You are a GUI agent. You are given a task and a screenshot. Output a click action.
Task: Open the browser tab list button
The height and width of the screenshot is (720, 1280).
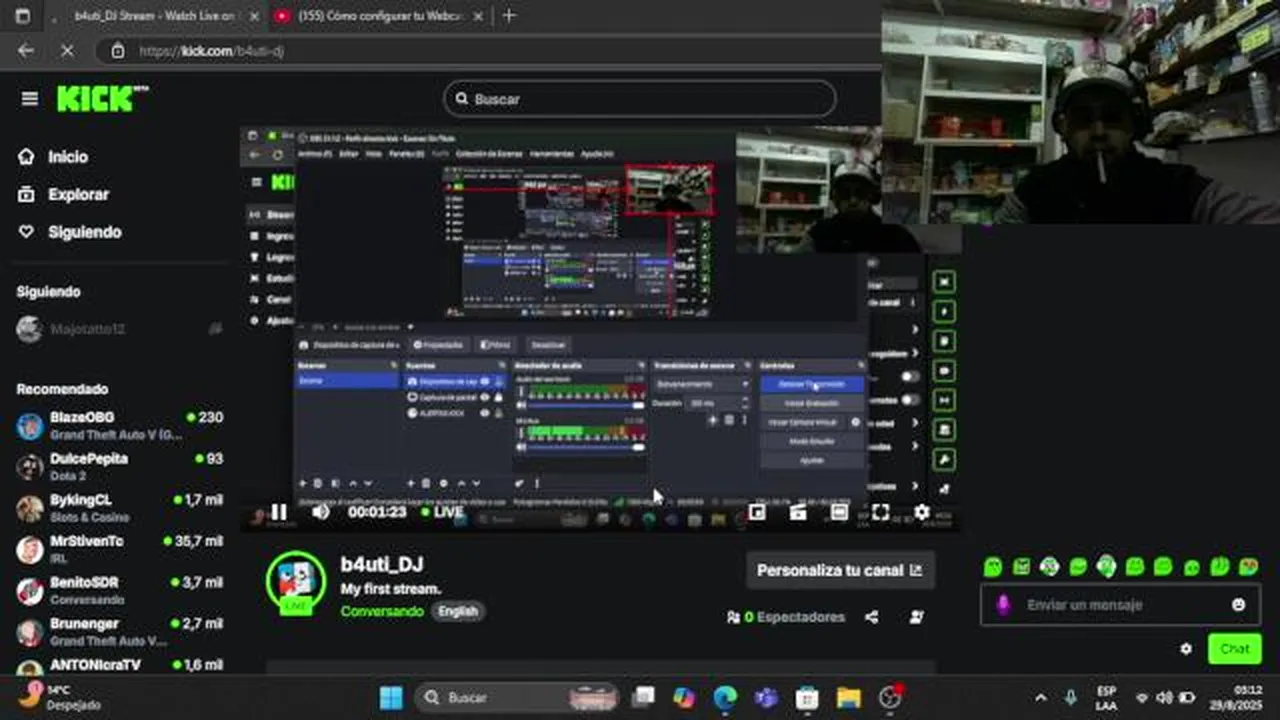[x=23, y=16]
